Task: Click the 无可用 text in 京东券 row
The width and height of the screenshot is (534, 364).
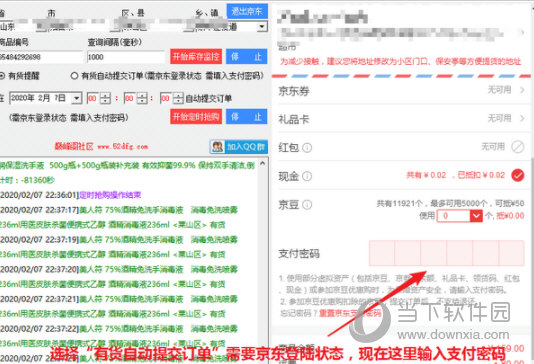Action: click(499, 90)
